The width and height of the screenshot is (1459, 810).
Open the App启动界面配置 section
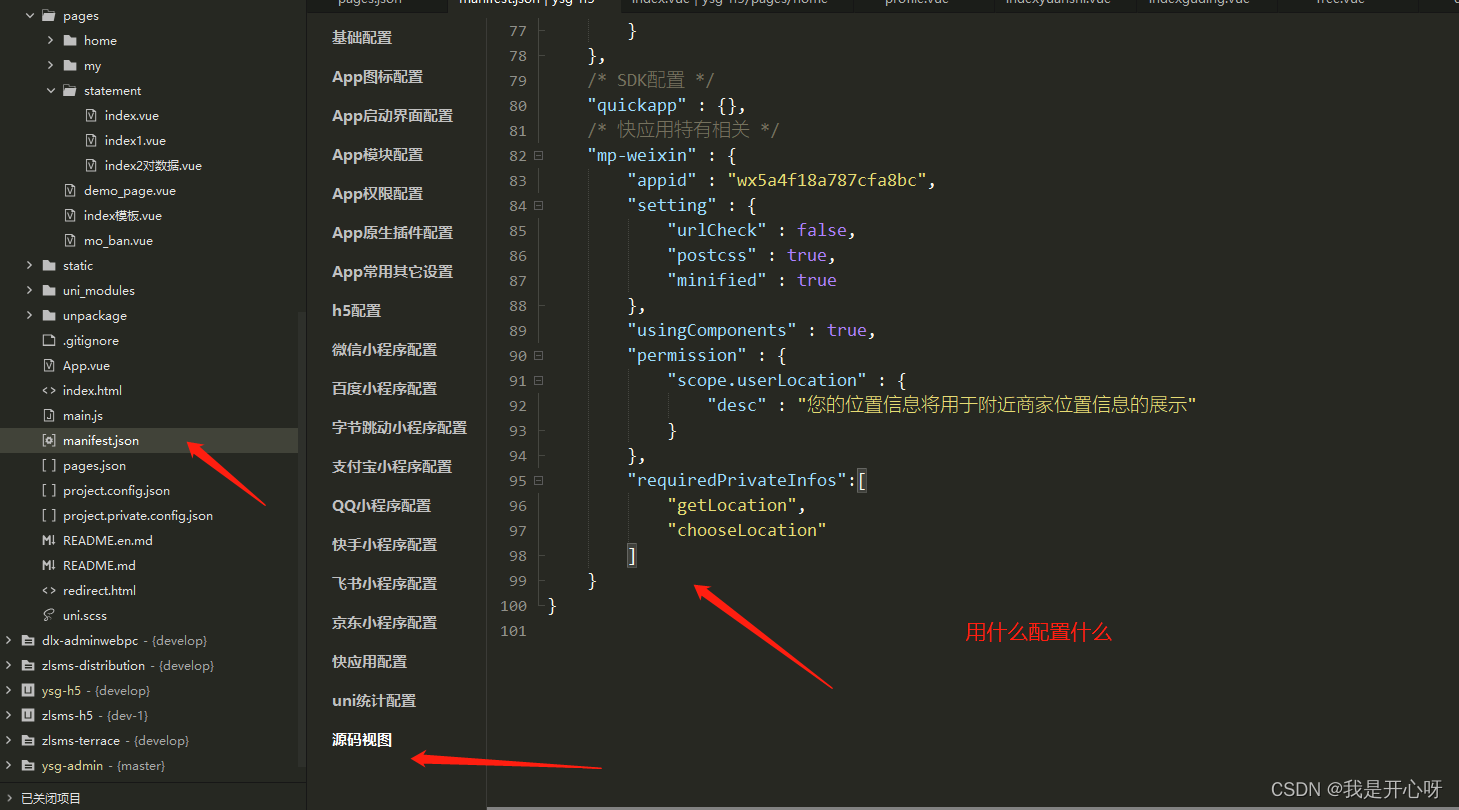(392, 116)
